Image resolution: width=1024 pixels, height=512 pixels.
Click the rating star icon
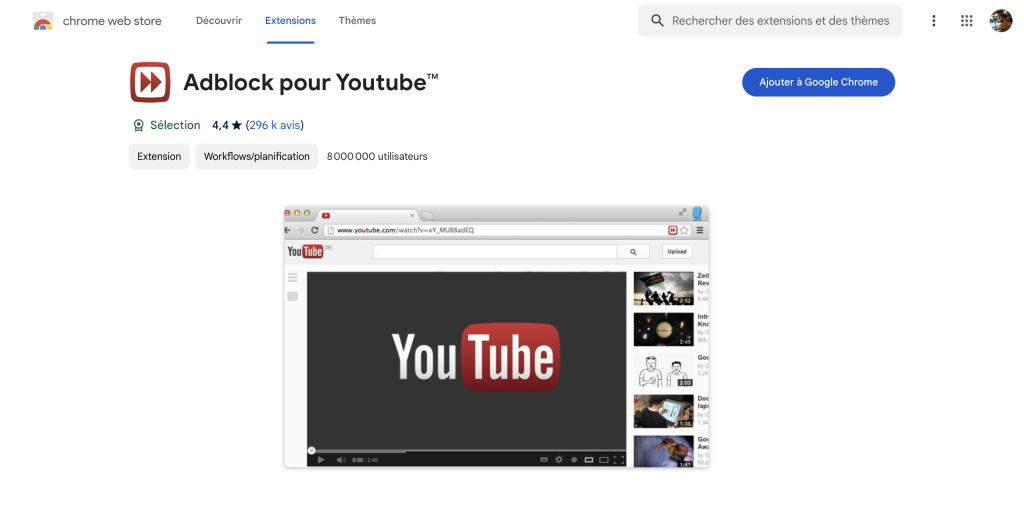click(236, 125)
